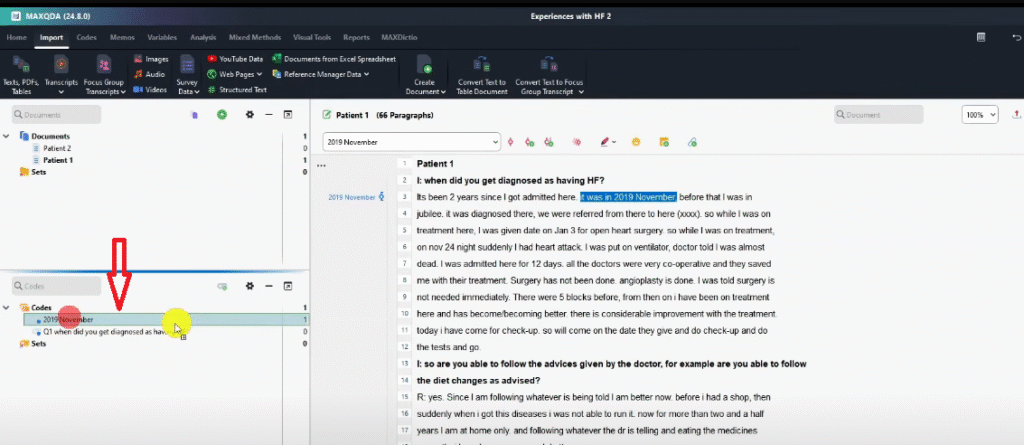1024x445 pixels.
Task: Import Images from the ribbon
Action: (x=151, y=59)
